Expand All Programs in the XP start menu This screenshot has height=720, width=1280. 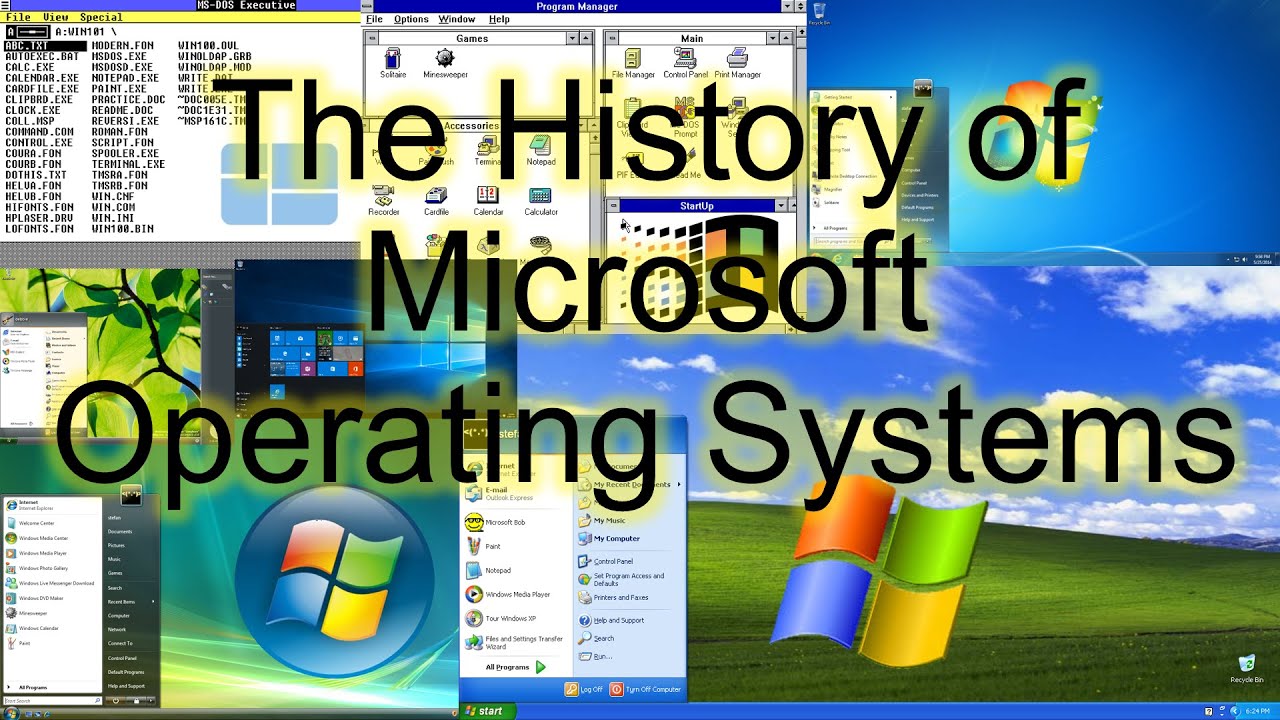pyautogui.click(x=515, y=667)
